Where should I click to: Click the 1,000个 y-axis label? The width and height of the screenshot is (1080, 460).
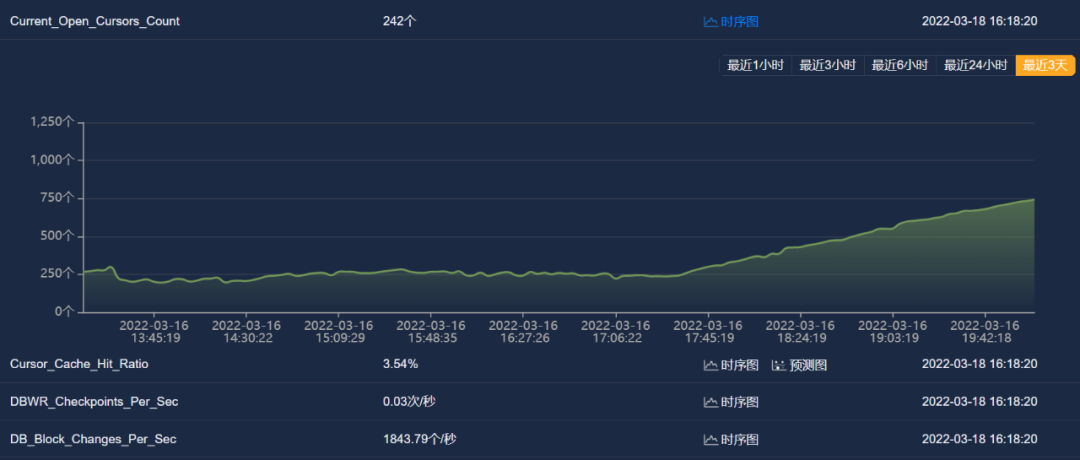coord(52,160)
